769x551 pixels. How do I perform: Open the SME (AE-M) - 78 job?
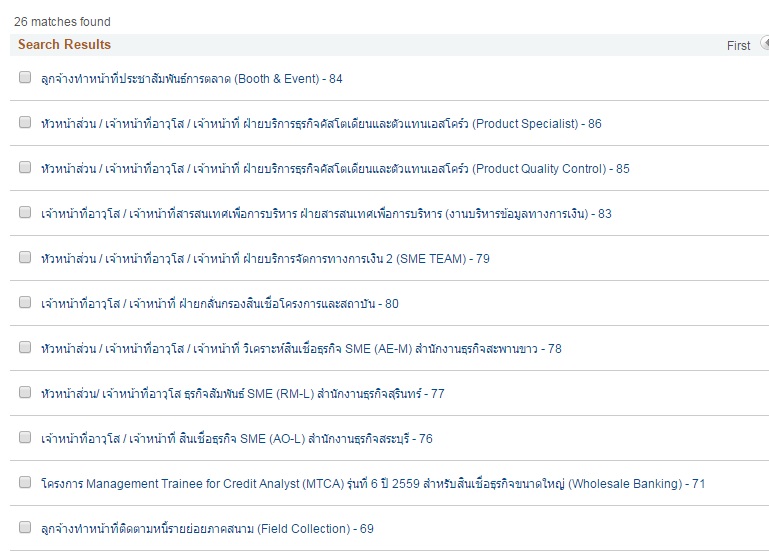(x=301, y=349)
